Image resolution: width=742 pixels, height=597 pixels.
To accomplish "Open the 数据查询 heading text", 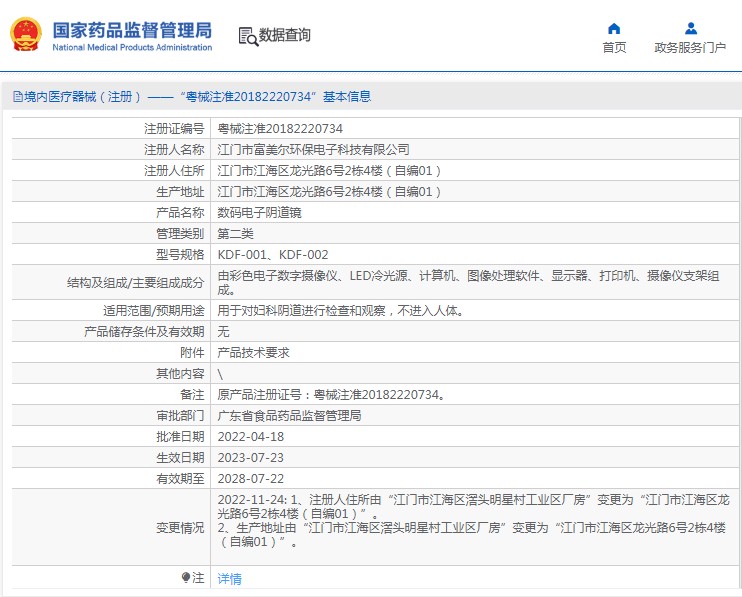I will coord(285,35).
